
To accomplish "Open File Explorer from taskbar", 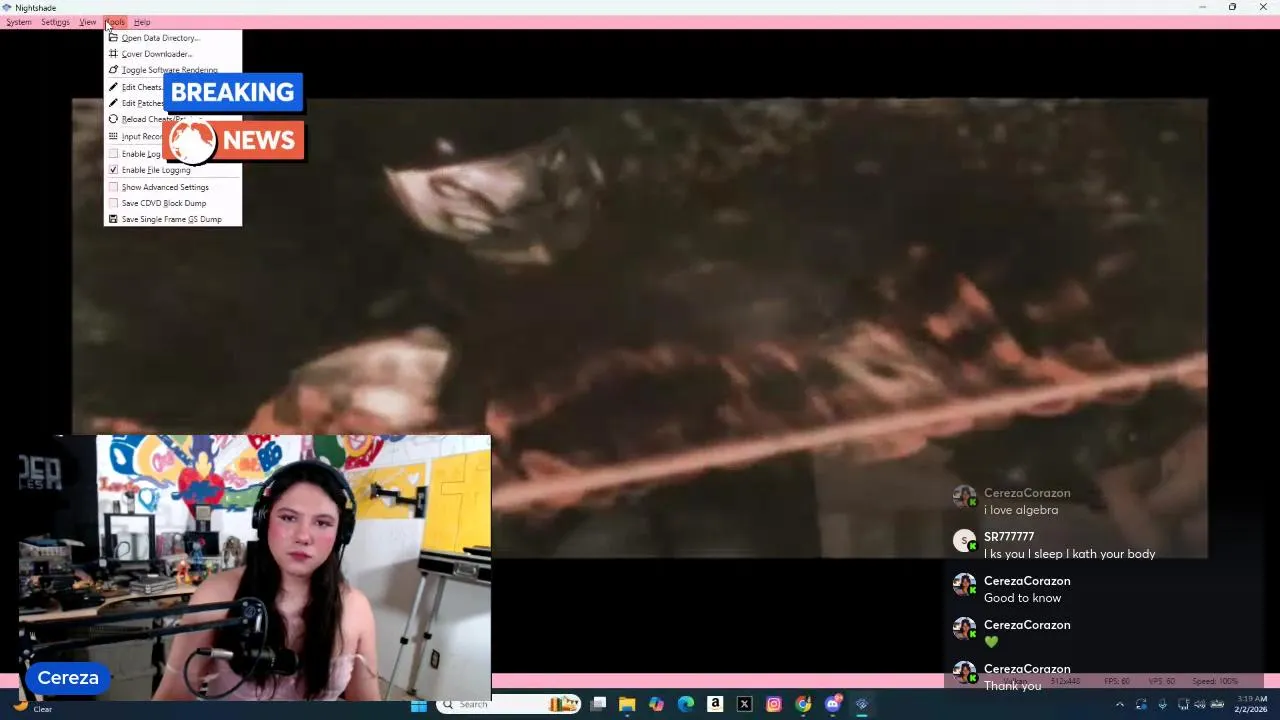I will point(627,704).
